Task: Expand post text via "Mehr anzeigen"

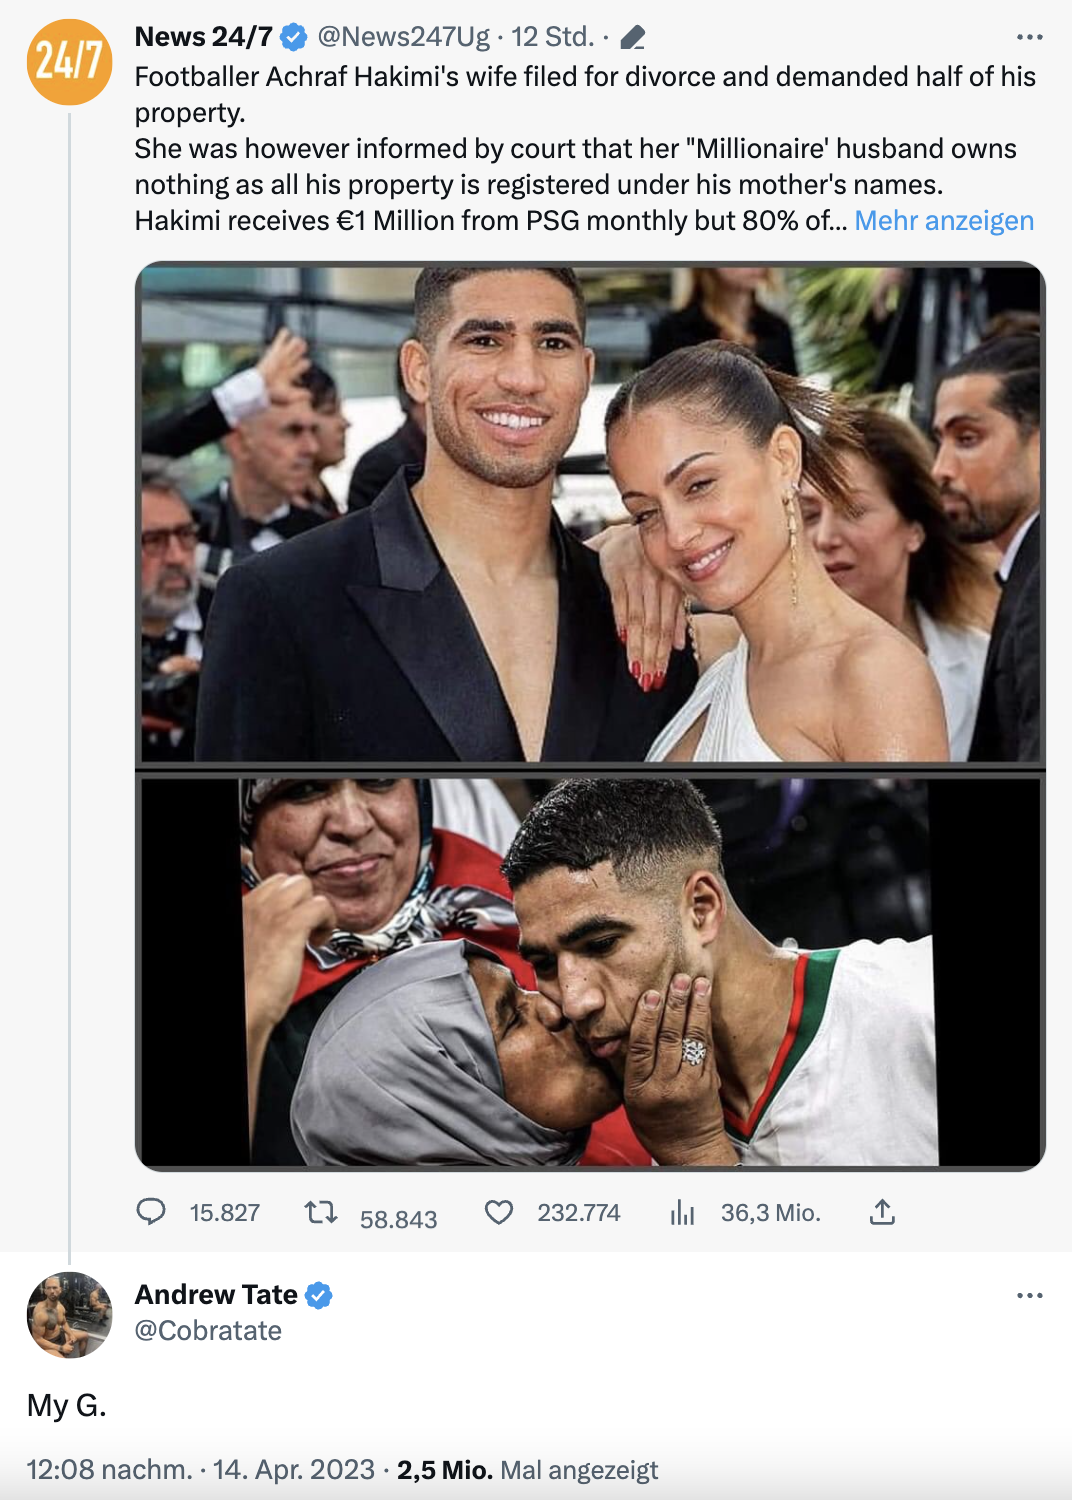Action: point(944,221)
